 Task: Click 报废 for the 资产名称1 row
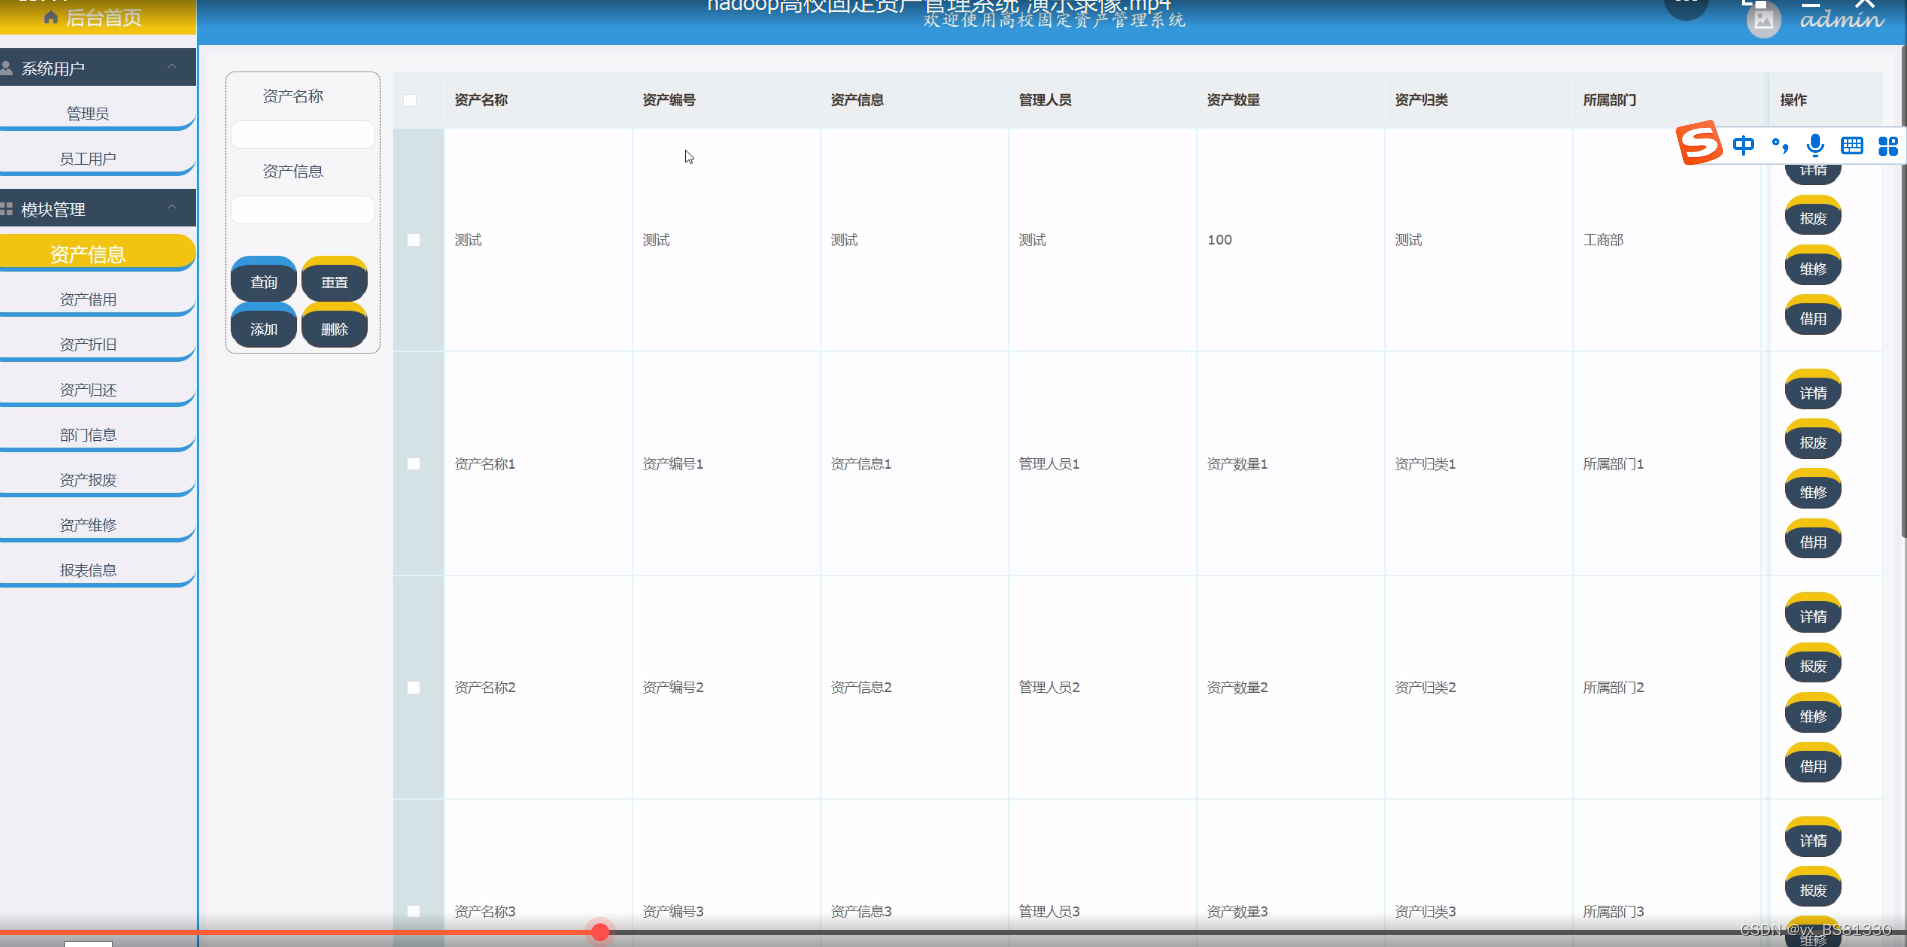[x=1813, y=441]
